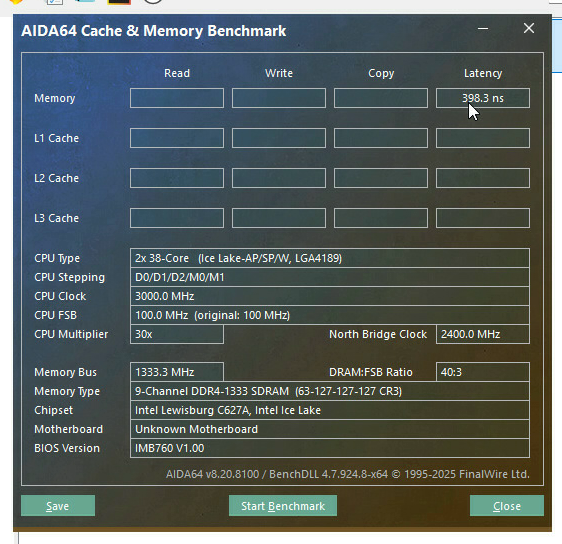Image resolution: width=562 pixels, height=544 pixels.
Task: Click the L3 Cache Read result box
Action: (177, 218)
